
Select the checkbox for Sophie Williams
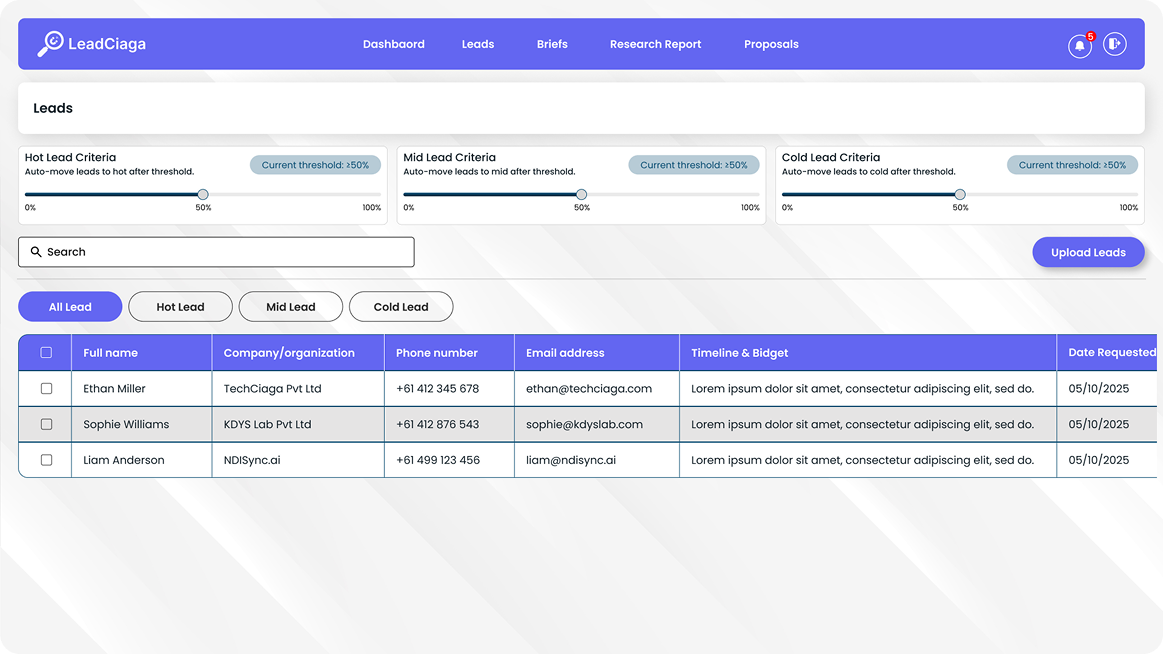44,424
